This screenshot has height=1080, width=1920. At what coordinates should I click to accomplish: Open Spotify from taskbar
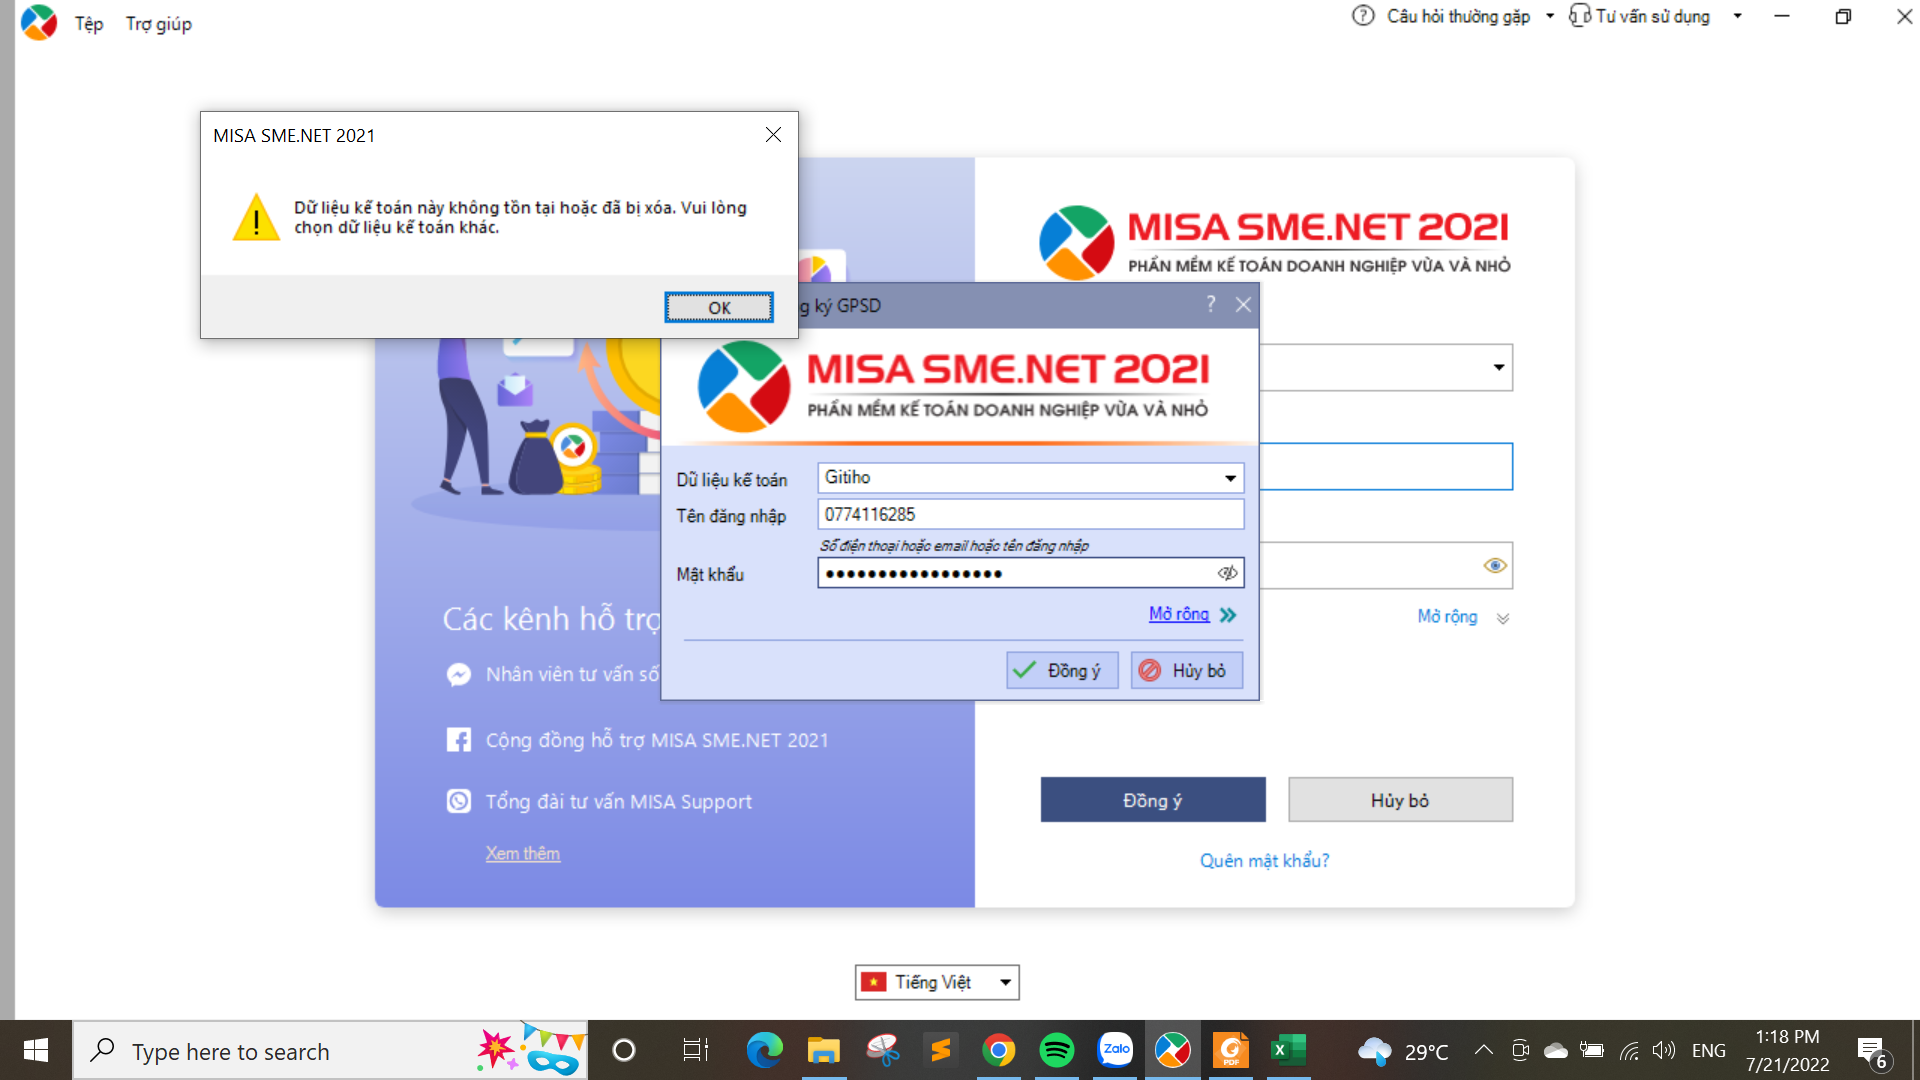[x=1056, y=1050]
